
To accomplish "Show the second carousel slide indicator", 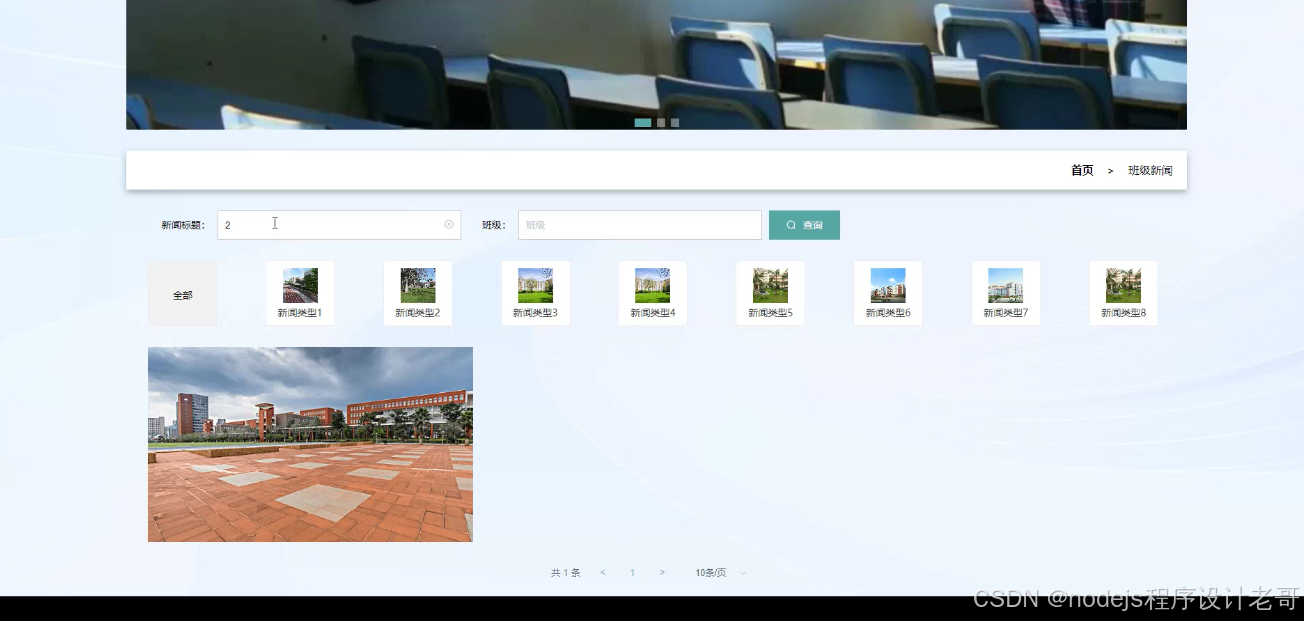I will pos(661,123).
